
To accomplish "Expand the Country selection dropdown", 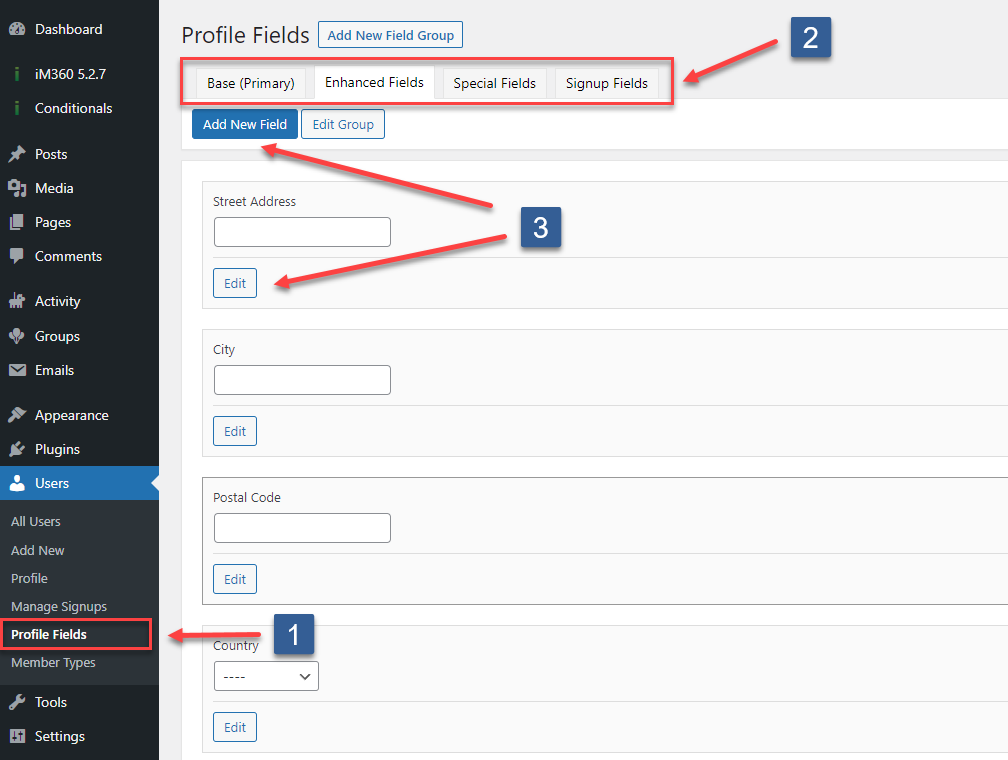I will click(266, 676).
